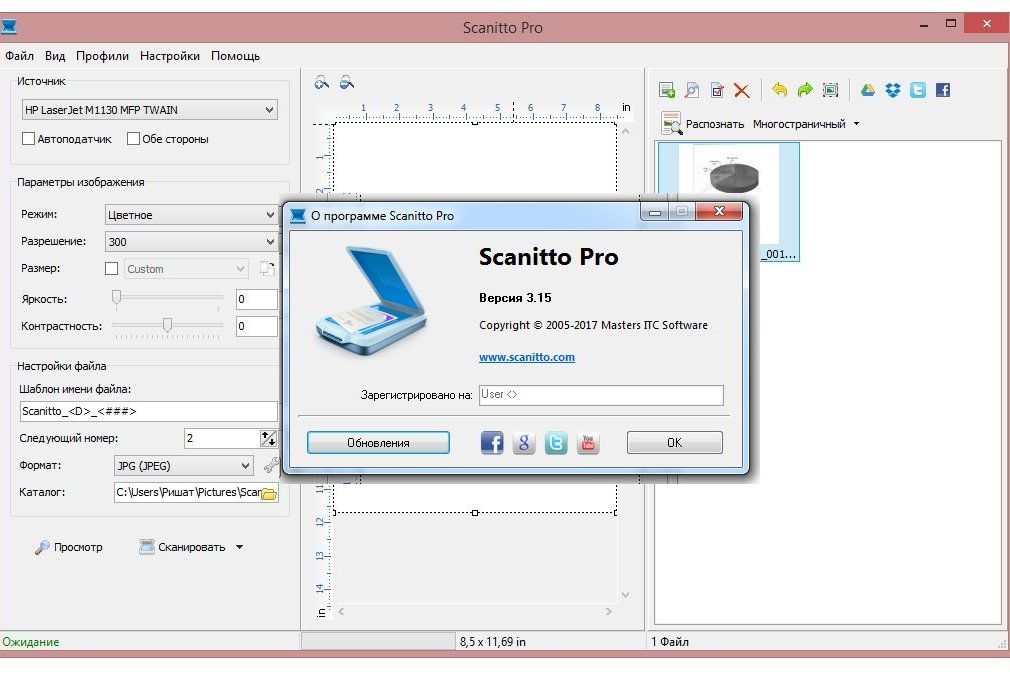This screenshot has width=1010, height=677.
Task: Click the Яркость slider handle
Action: (117, 297)
